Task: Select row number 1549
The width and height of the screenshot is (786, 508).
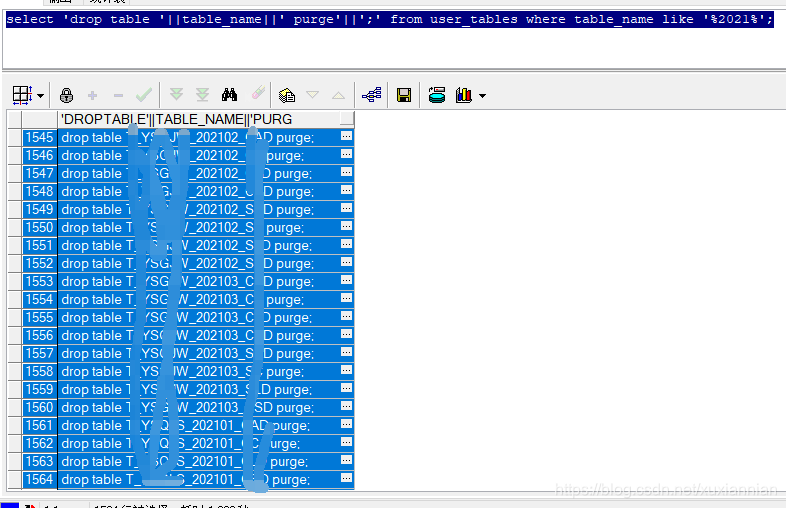Action: (x=40, y=210)
